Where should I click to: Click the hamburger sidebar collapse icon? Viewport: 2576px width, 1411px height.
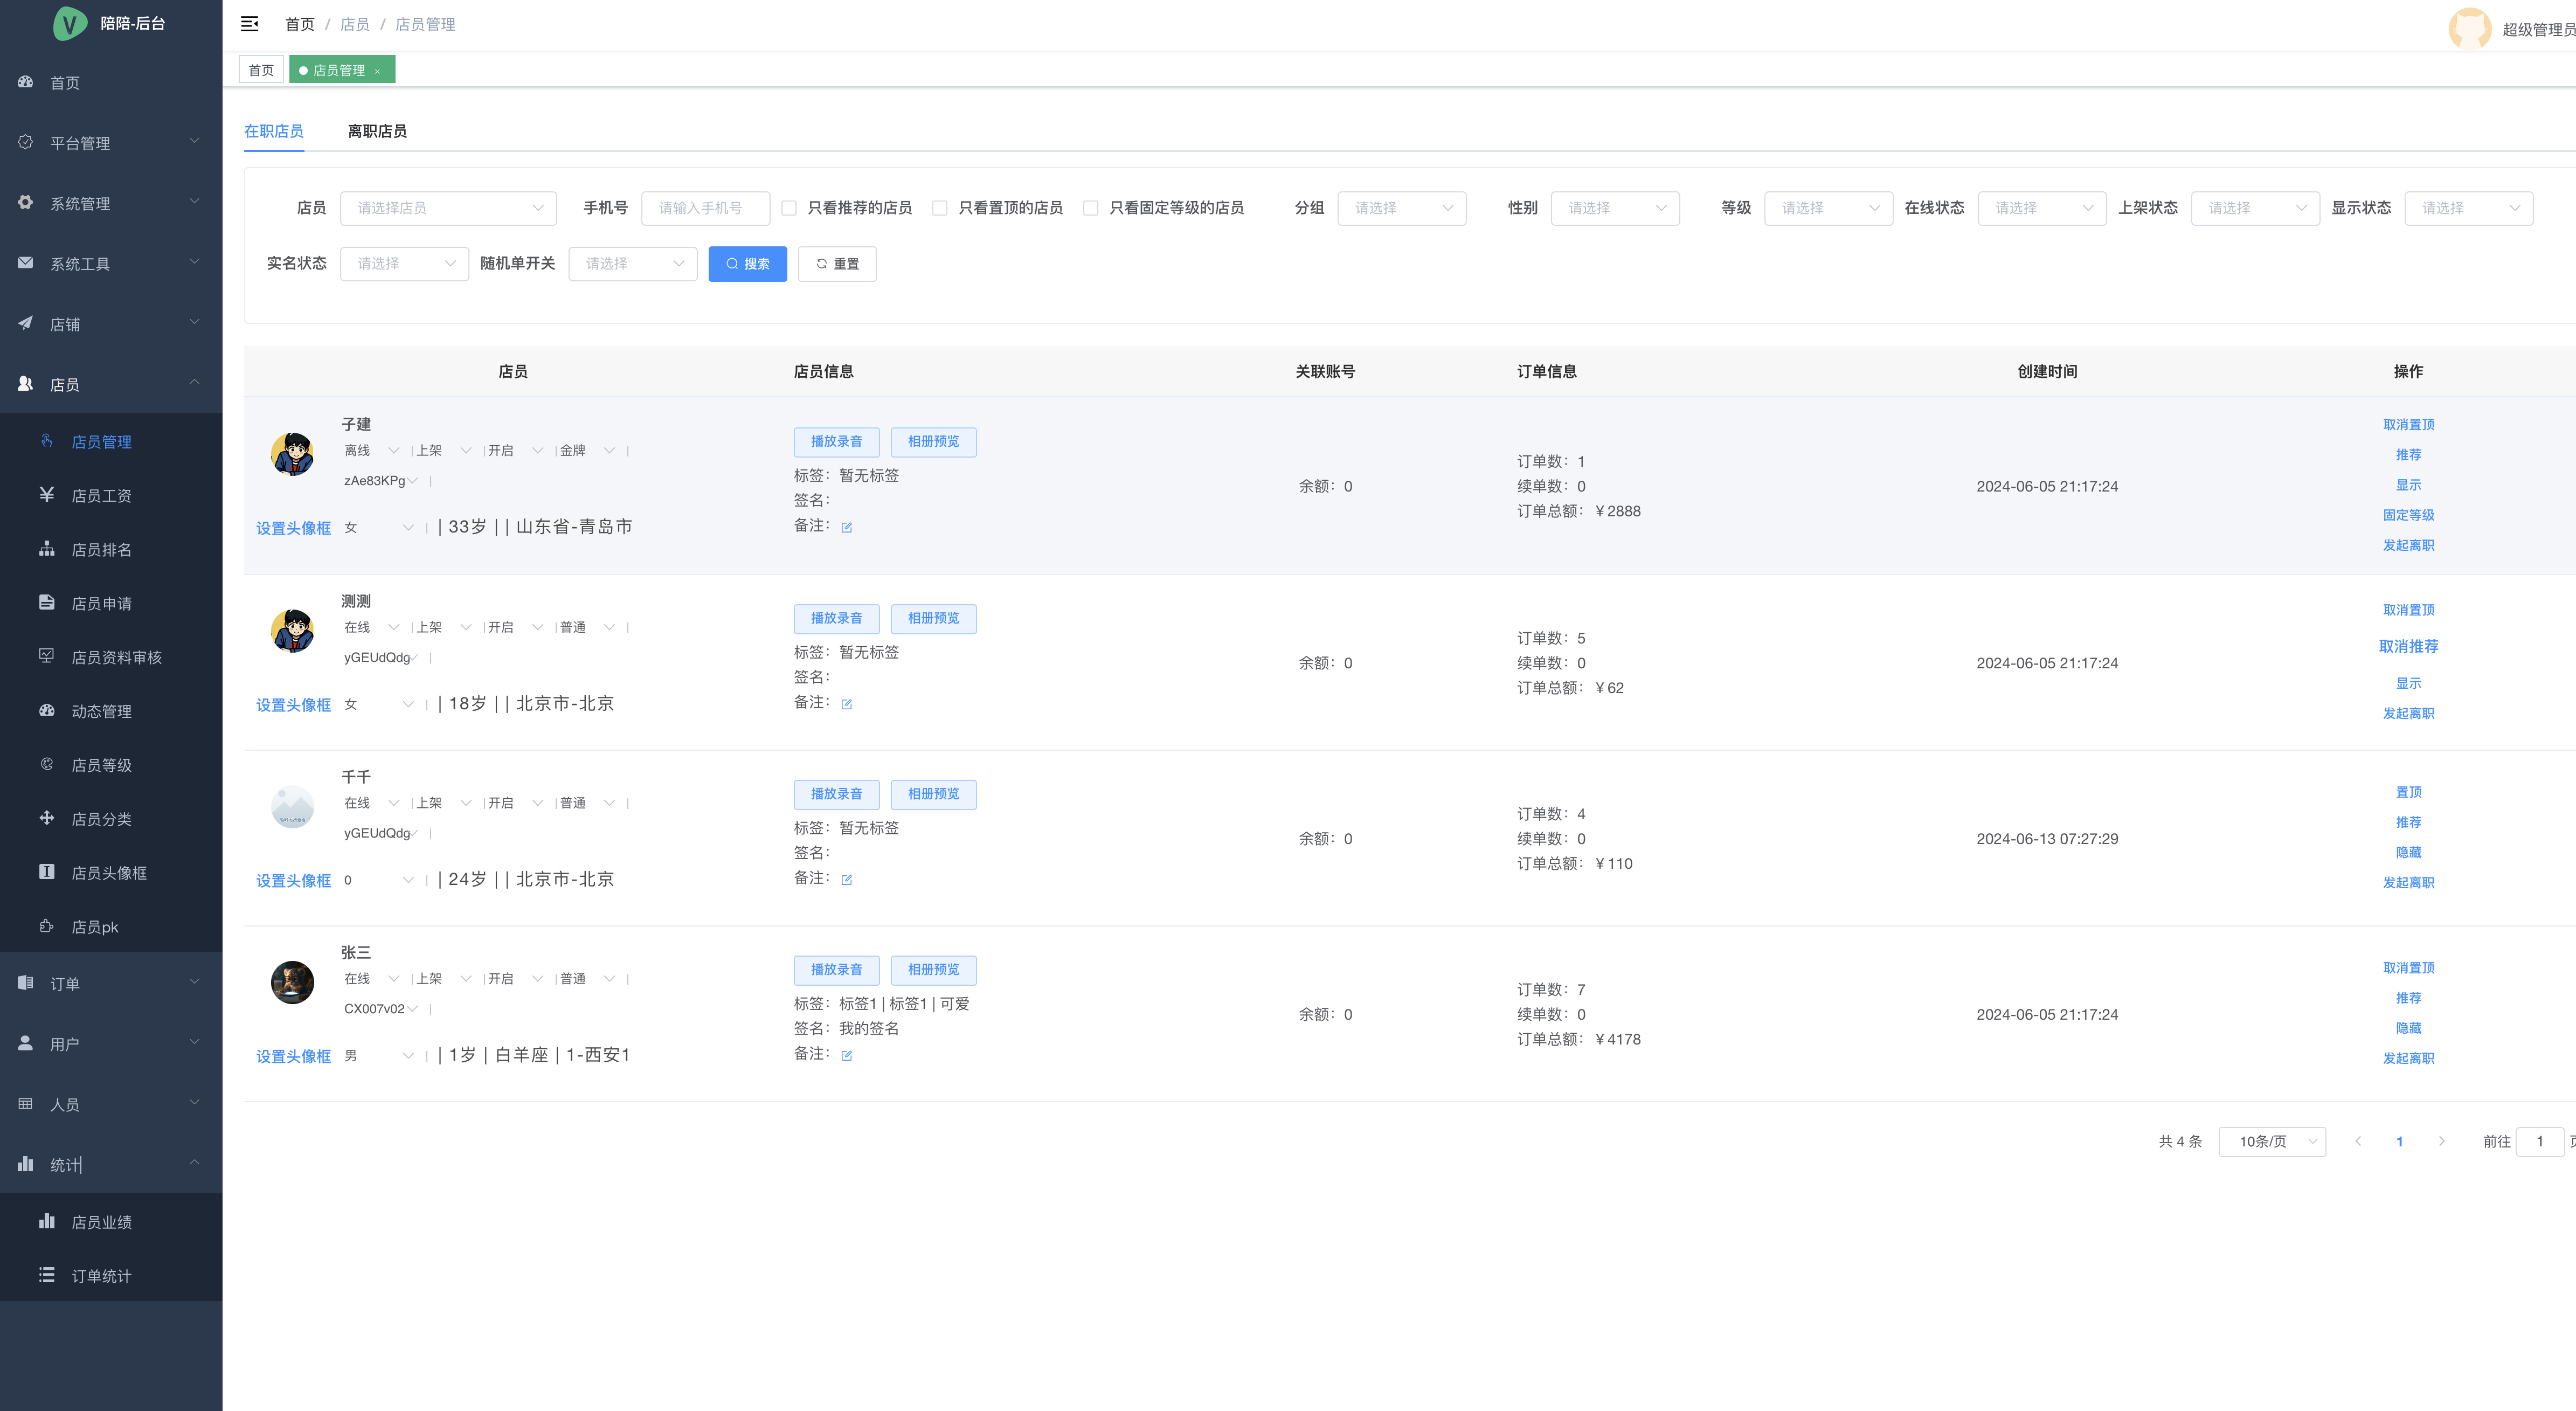coord(249,24)
